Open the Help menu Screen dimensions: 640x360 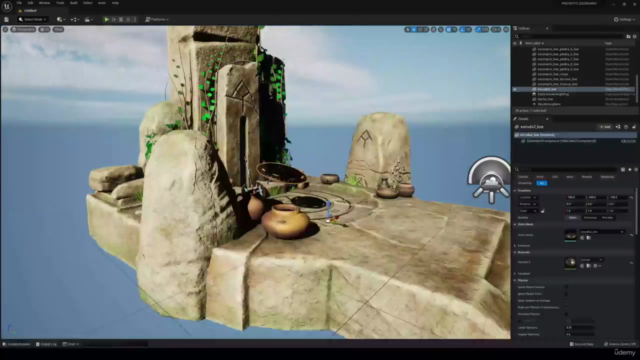(116, 3)
